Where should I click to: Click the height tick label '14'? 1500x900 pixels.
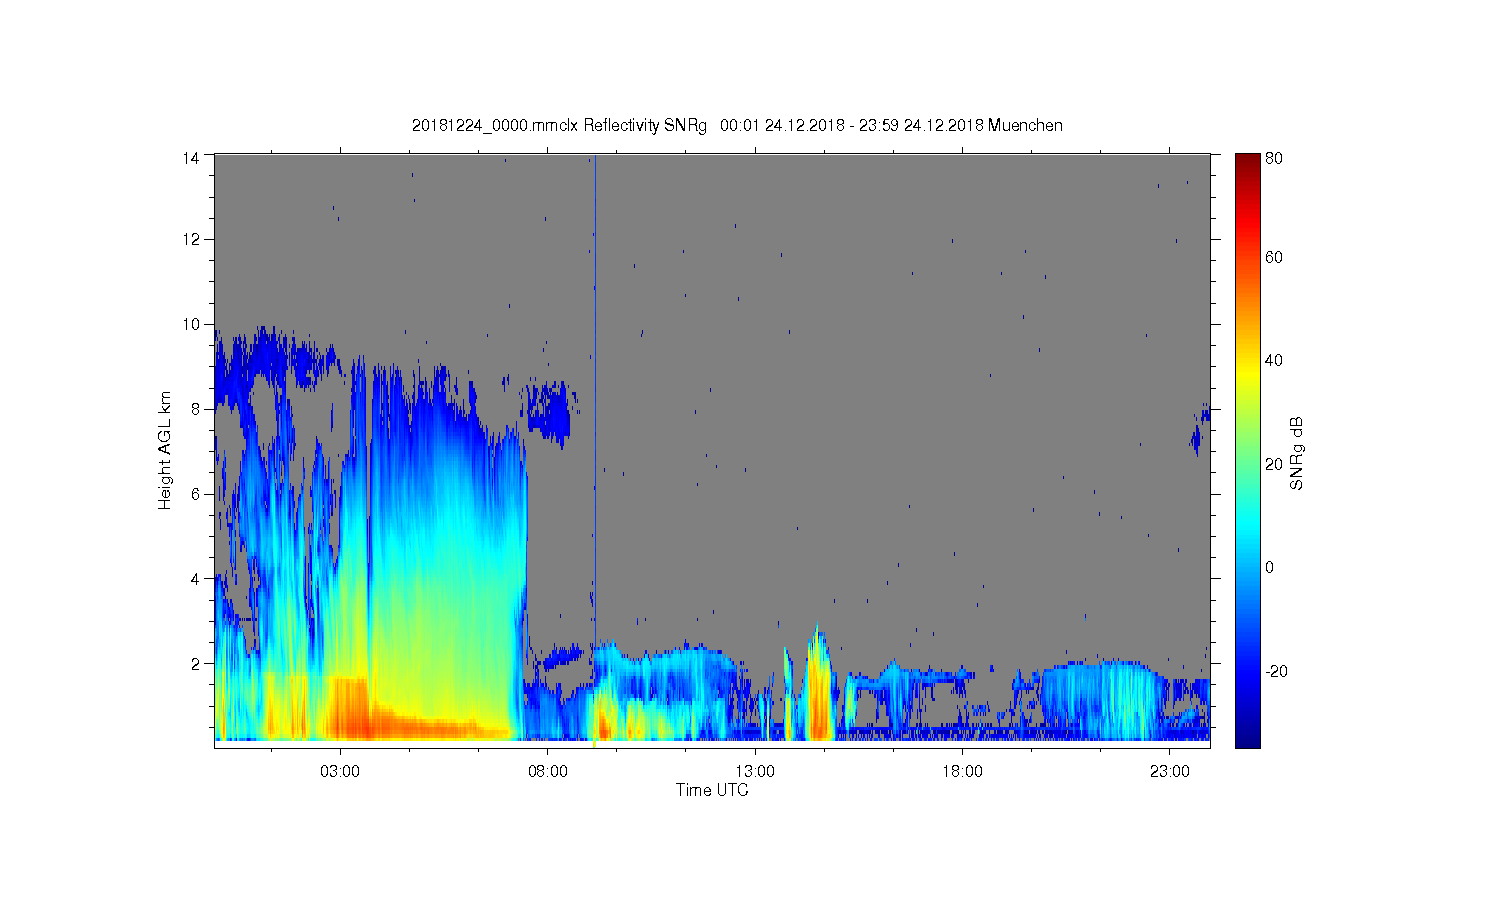(190, 157)
